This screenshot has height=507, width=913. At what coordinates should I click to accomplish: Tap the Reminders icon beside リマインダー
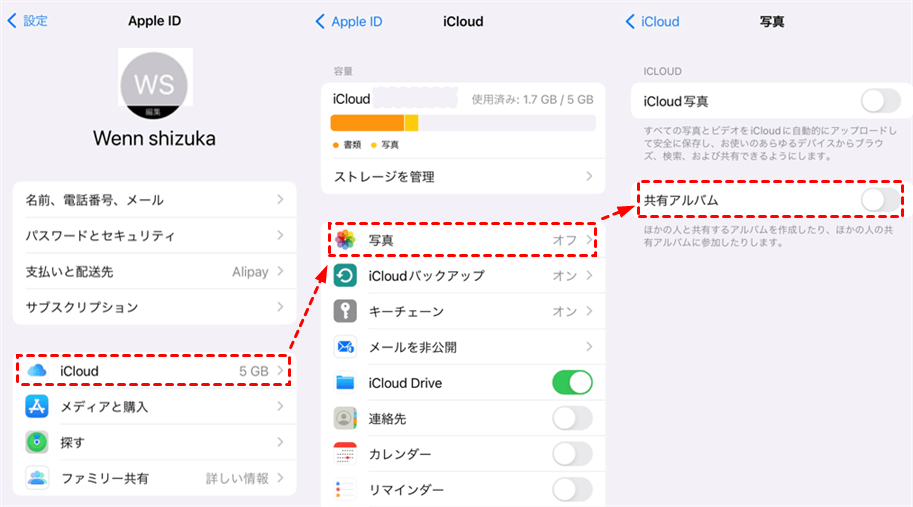pyautogui.click(x=345, y=490)
